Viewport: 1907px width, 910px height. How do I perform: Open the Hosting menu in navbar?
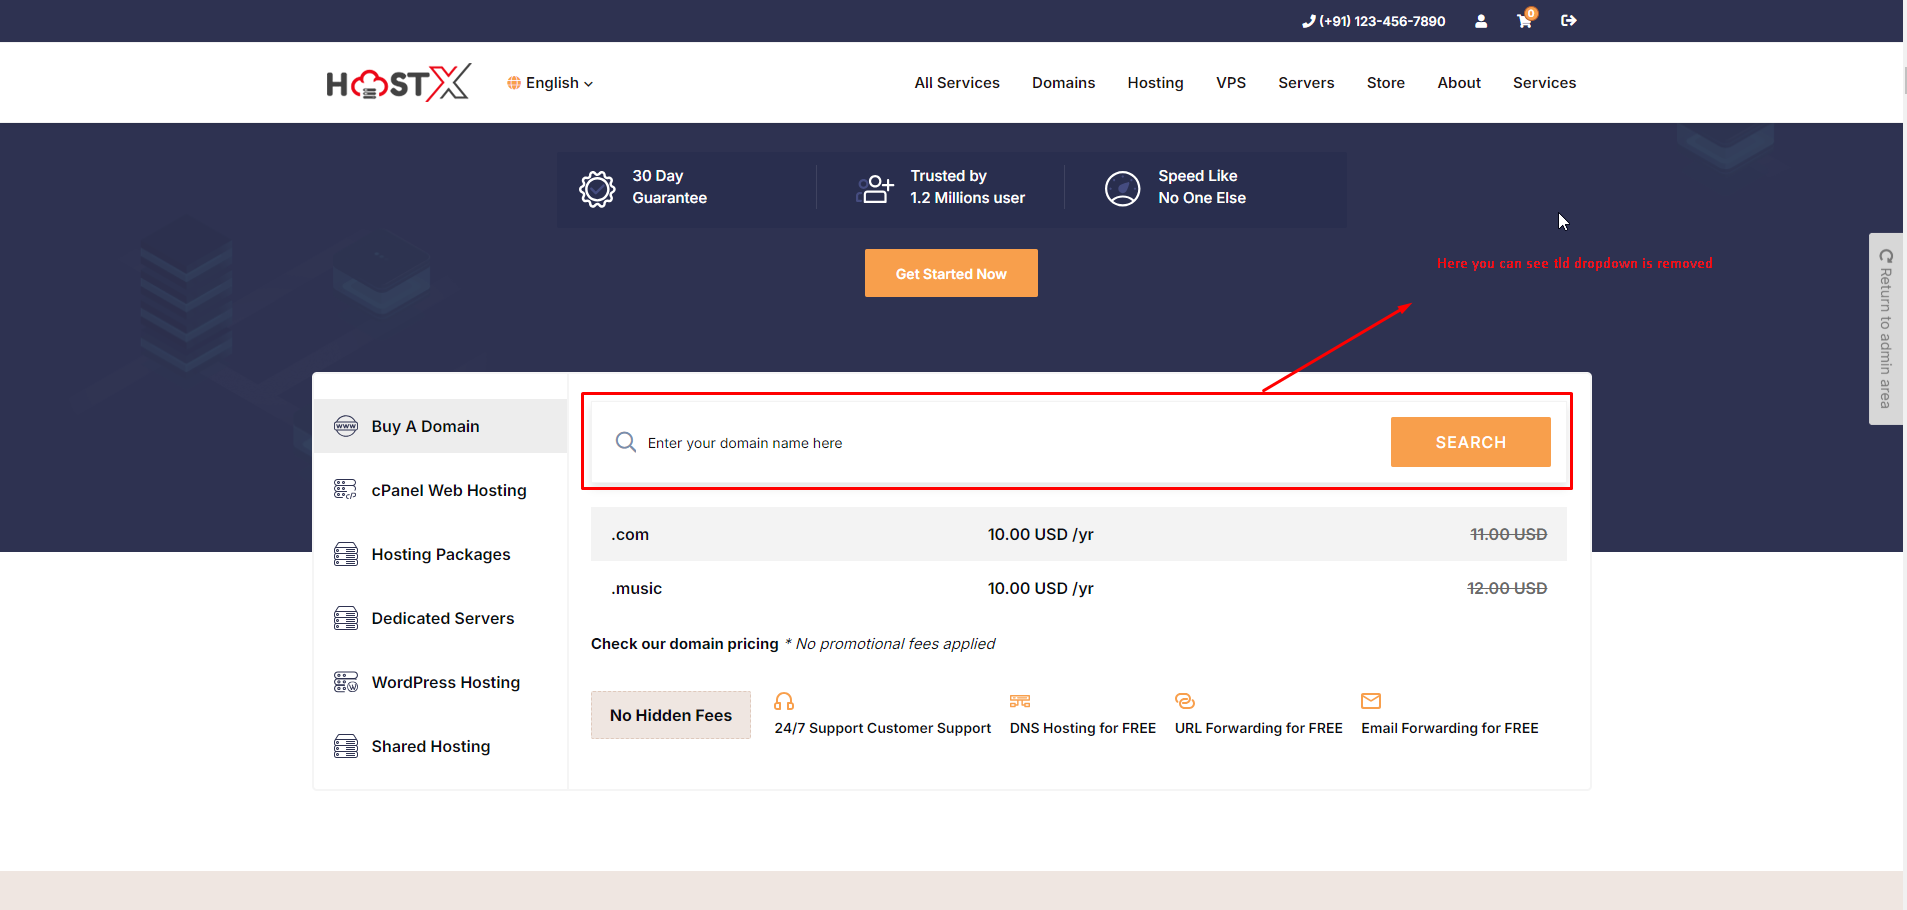[1155, 83]
